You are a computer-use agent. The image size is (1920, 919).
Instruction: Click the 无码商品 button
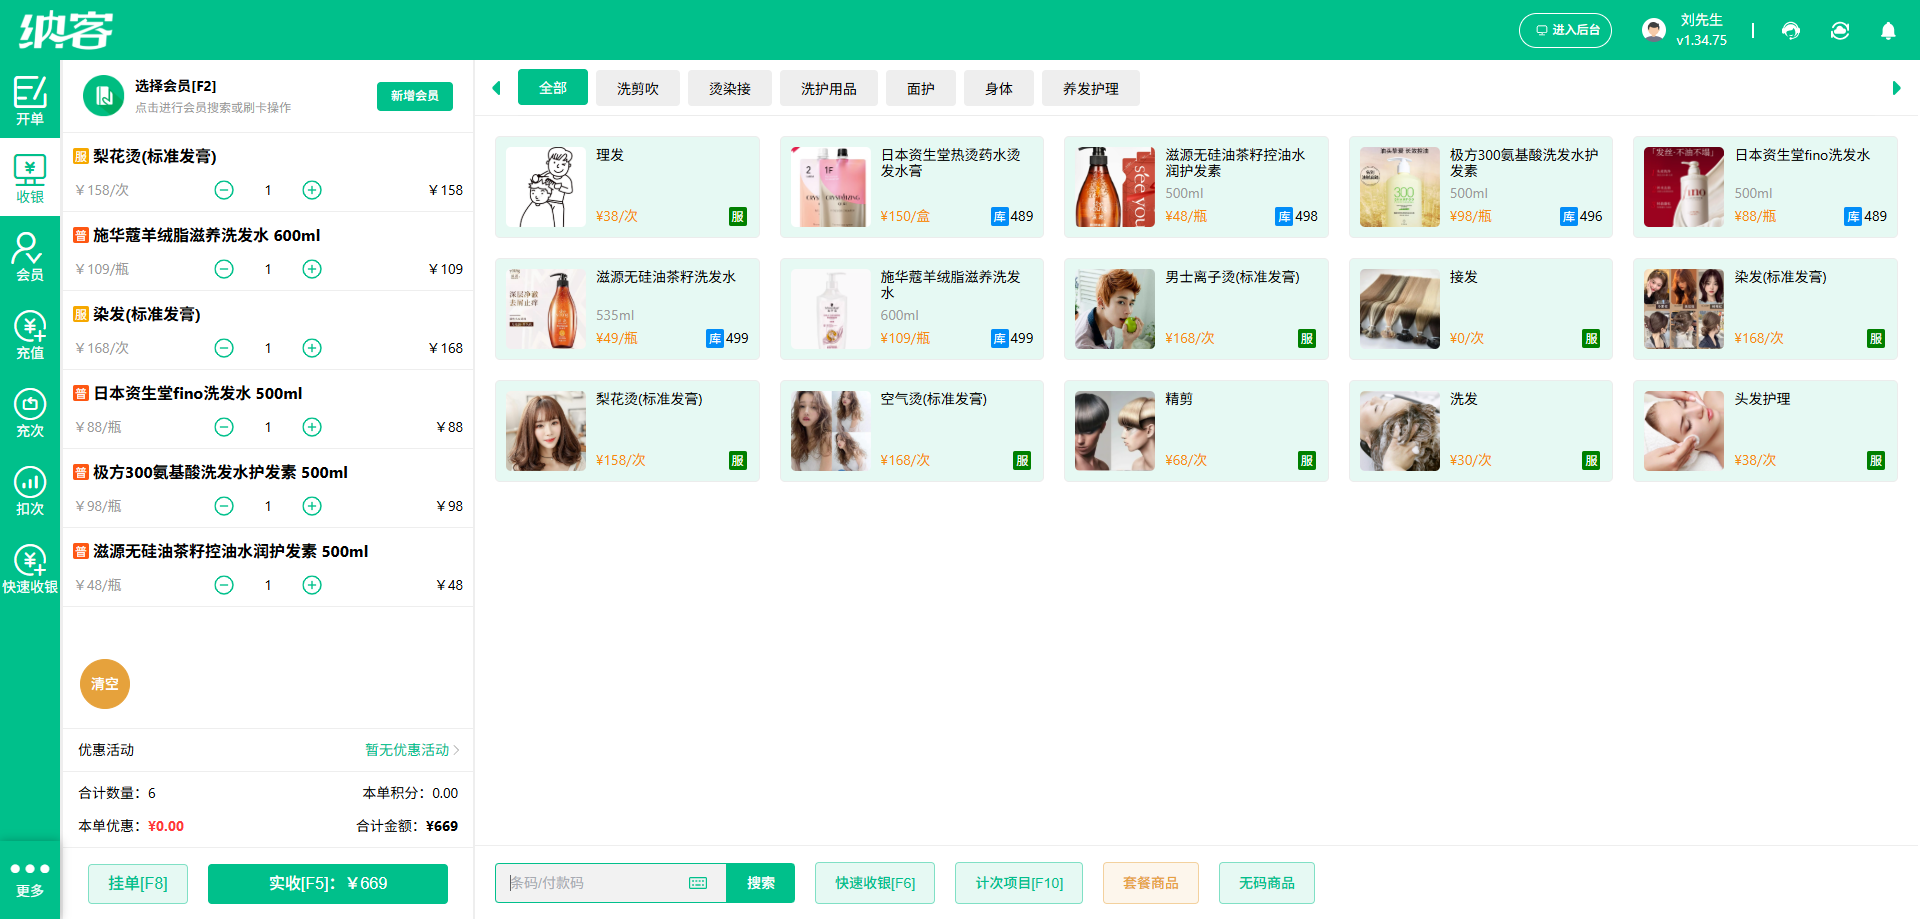click(1267, 883)
